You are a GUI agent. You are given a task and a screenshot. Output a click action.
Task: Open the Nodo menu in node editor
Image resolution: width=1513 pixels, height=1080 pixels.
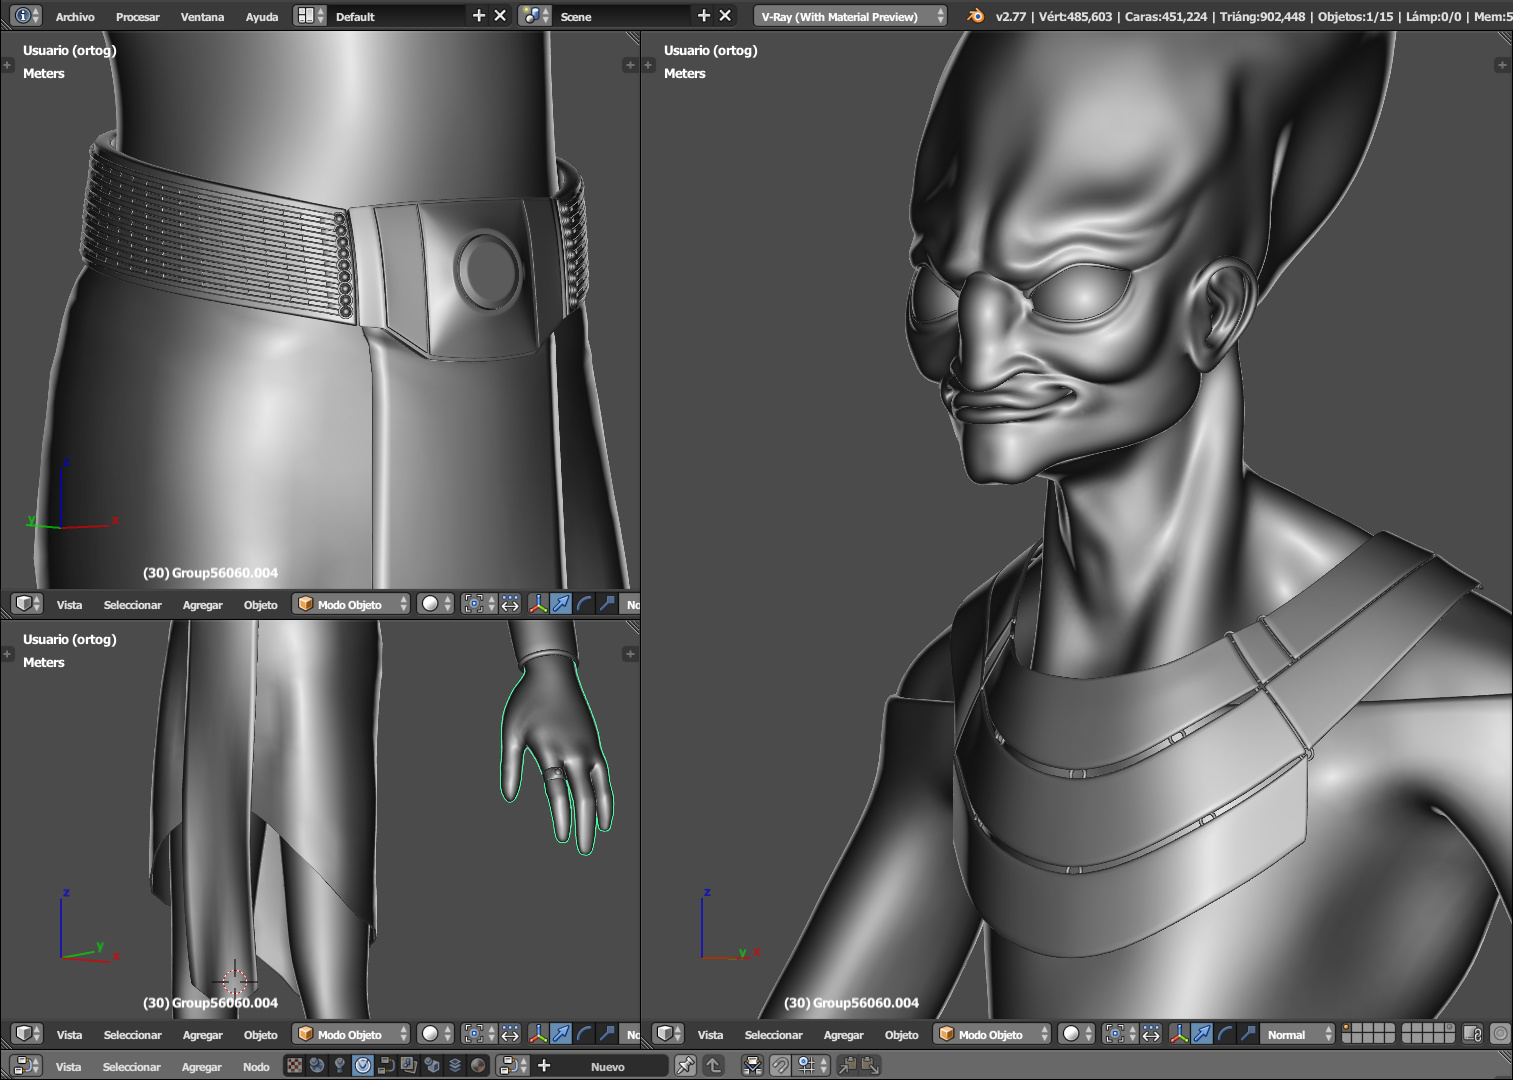[x=256, y=1067]
